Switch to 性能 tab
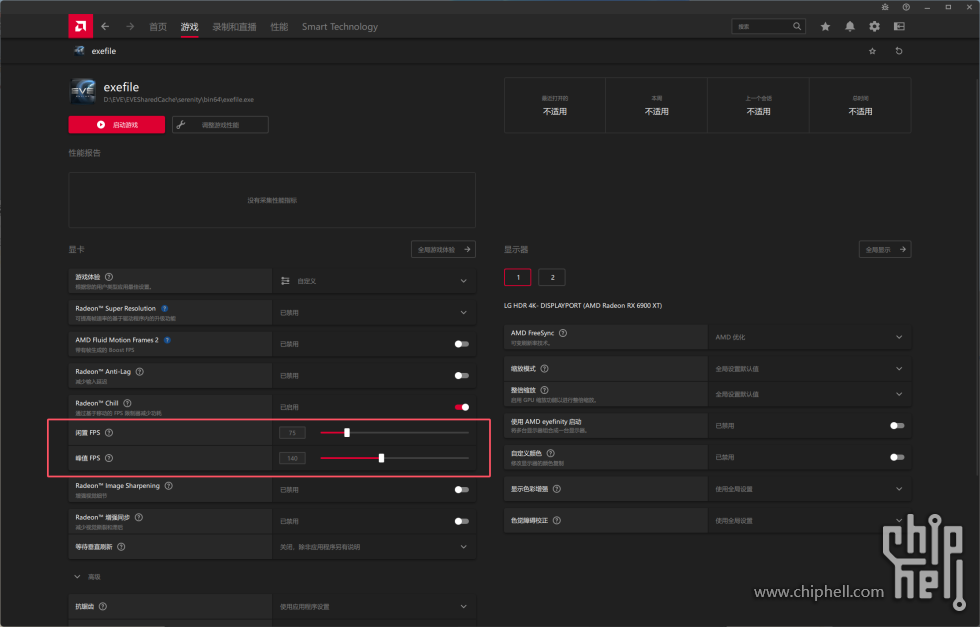Viewport: 980px width, 627px height. tap(279, 27)
